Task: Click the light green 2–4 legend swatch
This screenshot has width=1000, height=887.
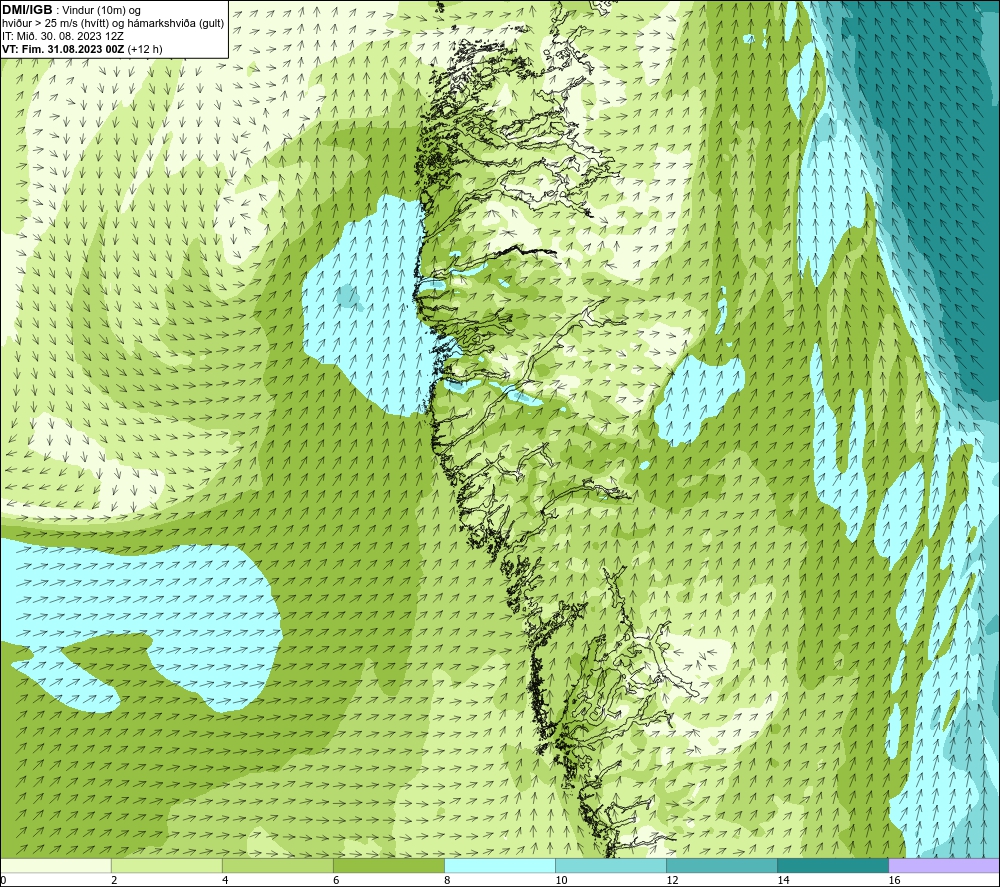Action: [167, 865]
